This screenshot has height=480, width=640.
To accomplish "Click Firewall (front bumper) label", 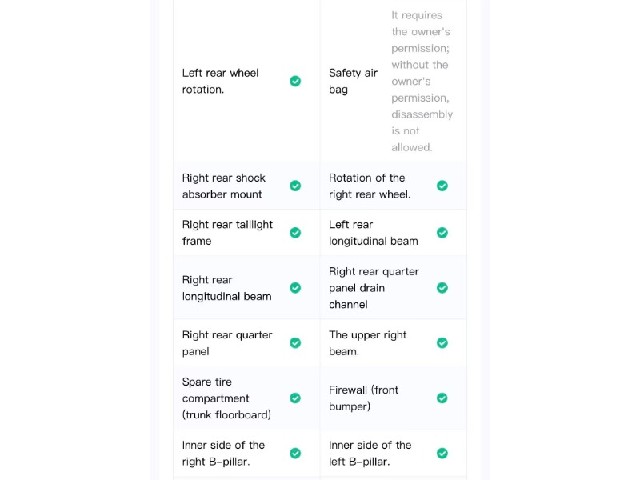I will (364, 398).
